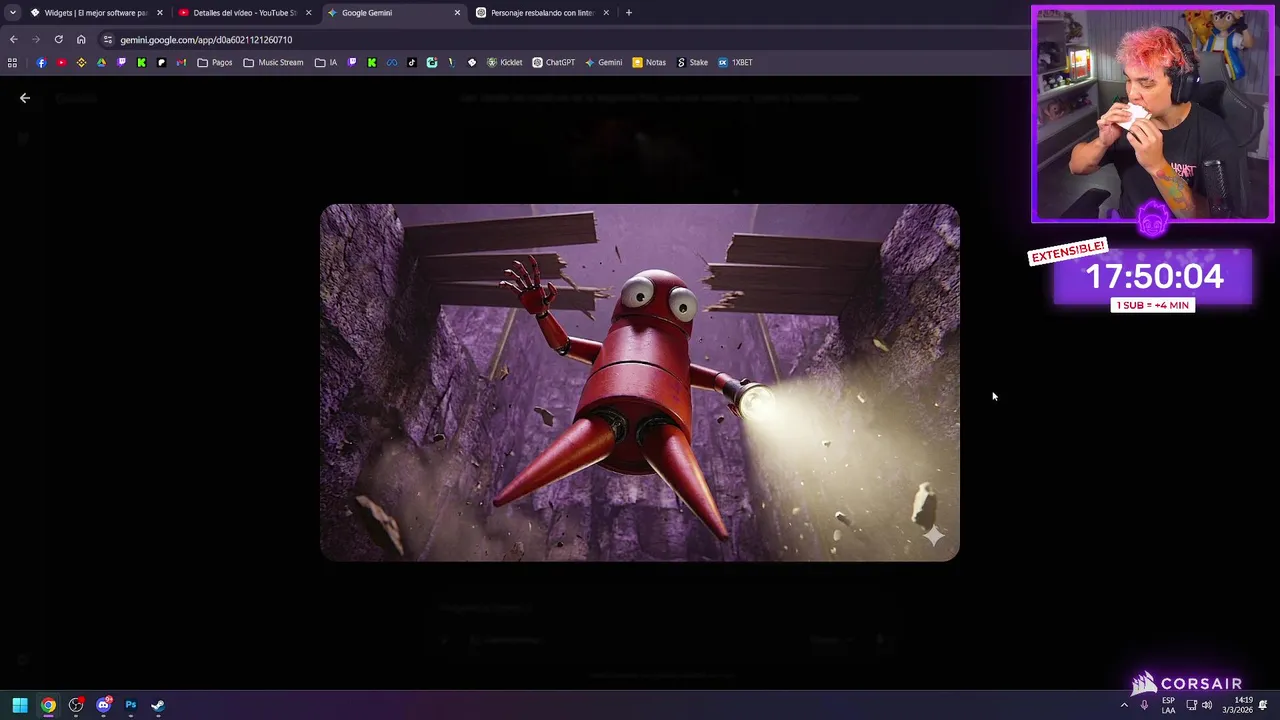Open the volume tray icon
The image size is (1280, 720).
[x=1207, y=705]
